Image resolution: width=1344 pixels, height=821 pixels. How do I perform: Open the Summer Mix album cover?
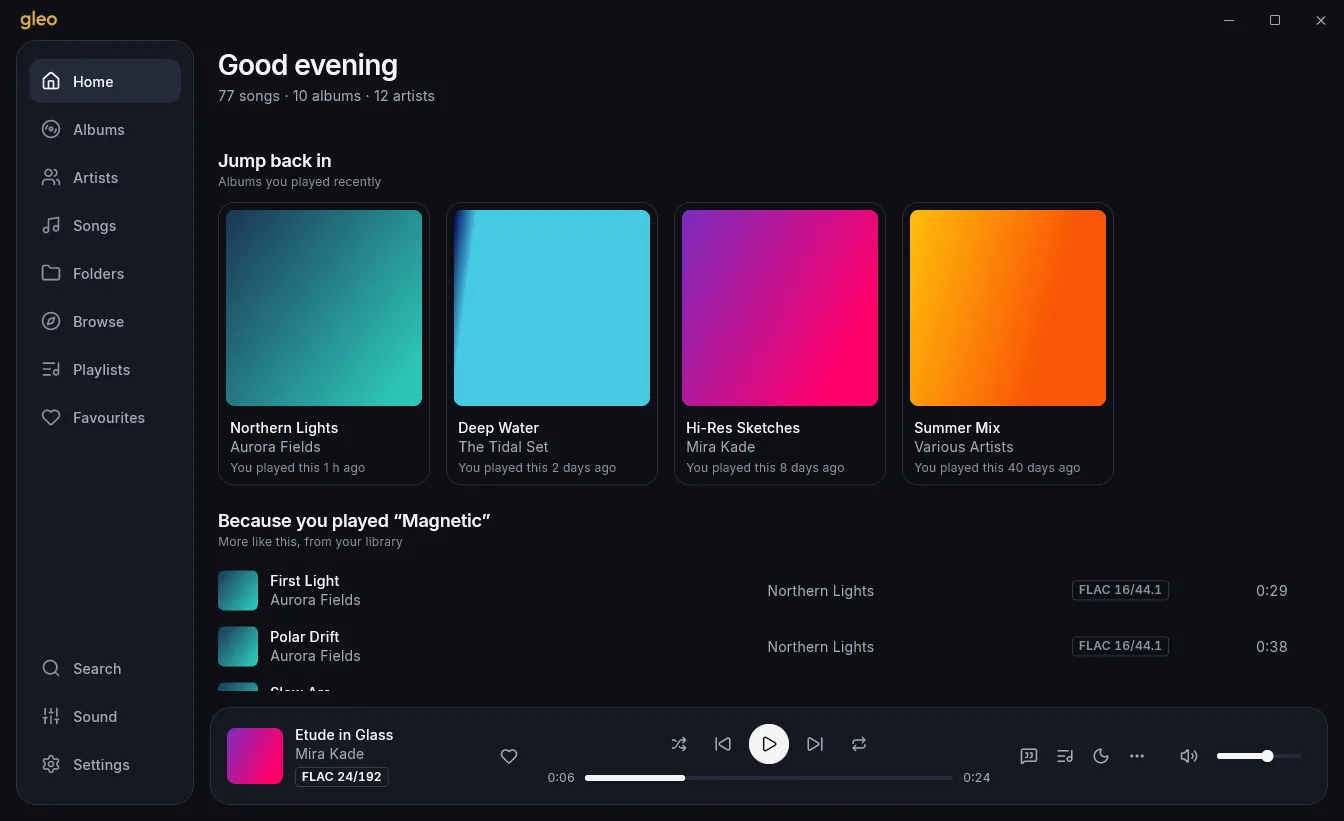(1008, 308)
